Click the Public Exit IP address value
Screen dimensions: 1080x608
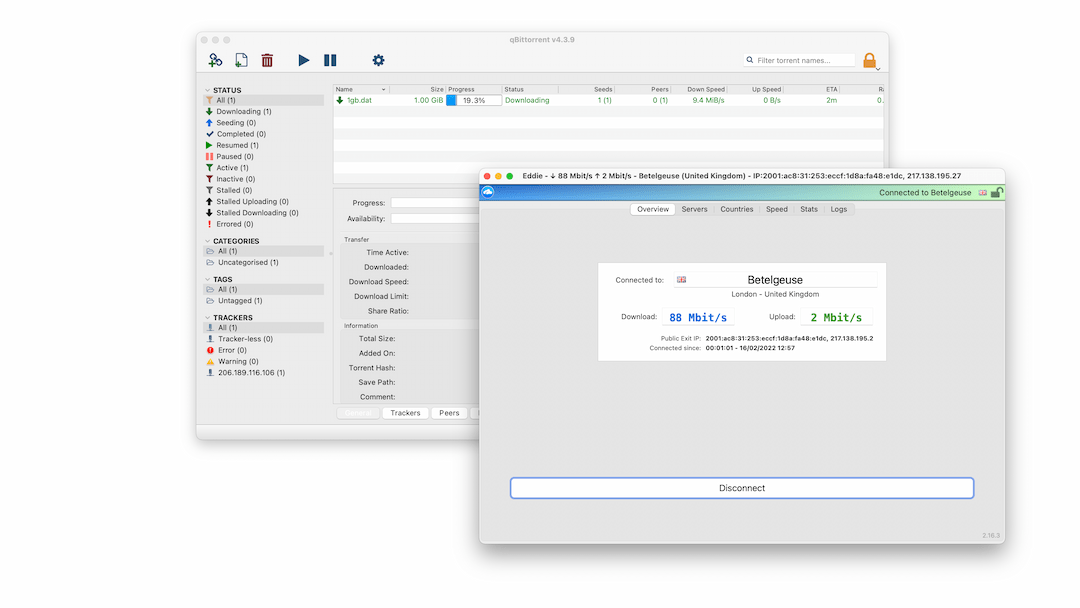[789, 339]
